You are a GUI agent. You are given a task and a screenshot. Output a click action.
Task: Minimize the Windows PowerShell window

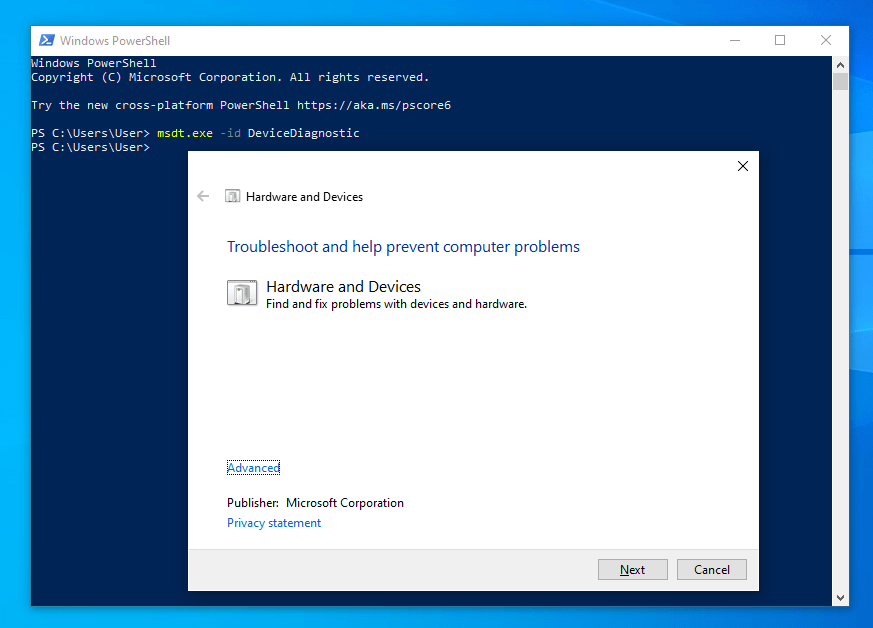(x=735, y=41)
